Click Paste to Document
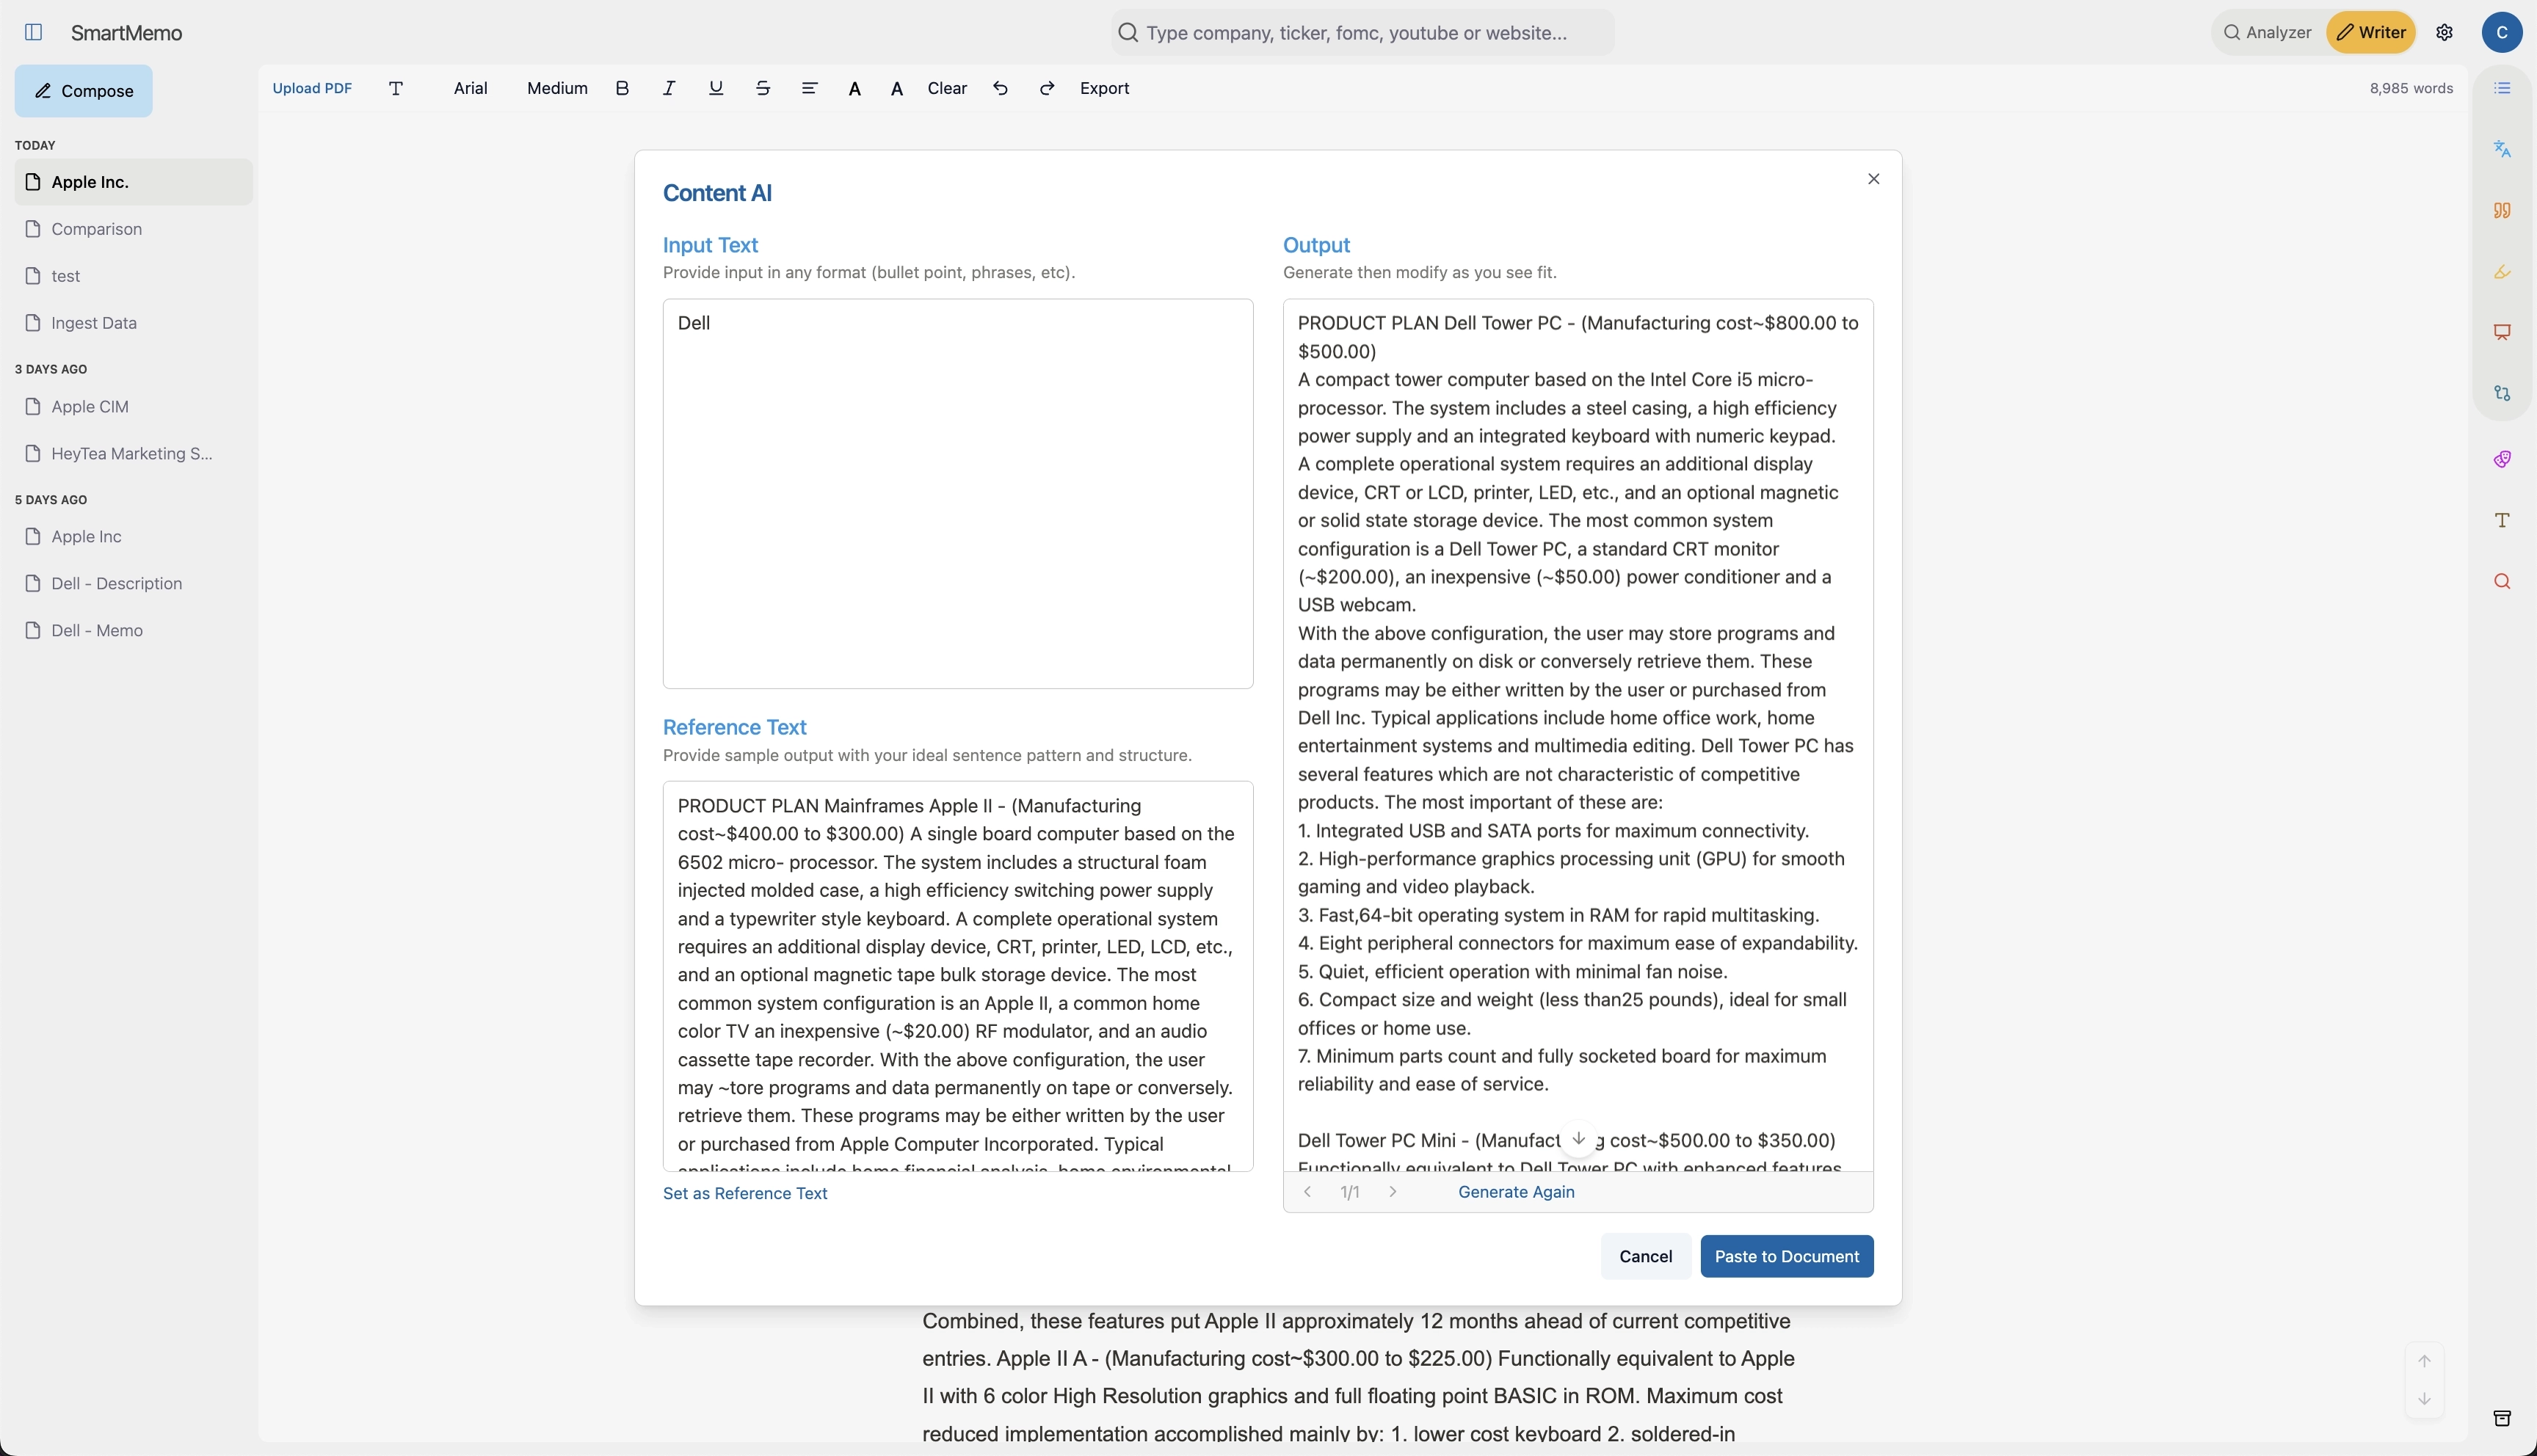The width and height of the screenshot is (2537, 1456). [1787, 1256]
